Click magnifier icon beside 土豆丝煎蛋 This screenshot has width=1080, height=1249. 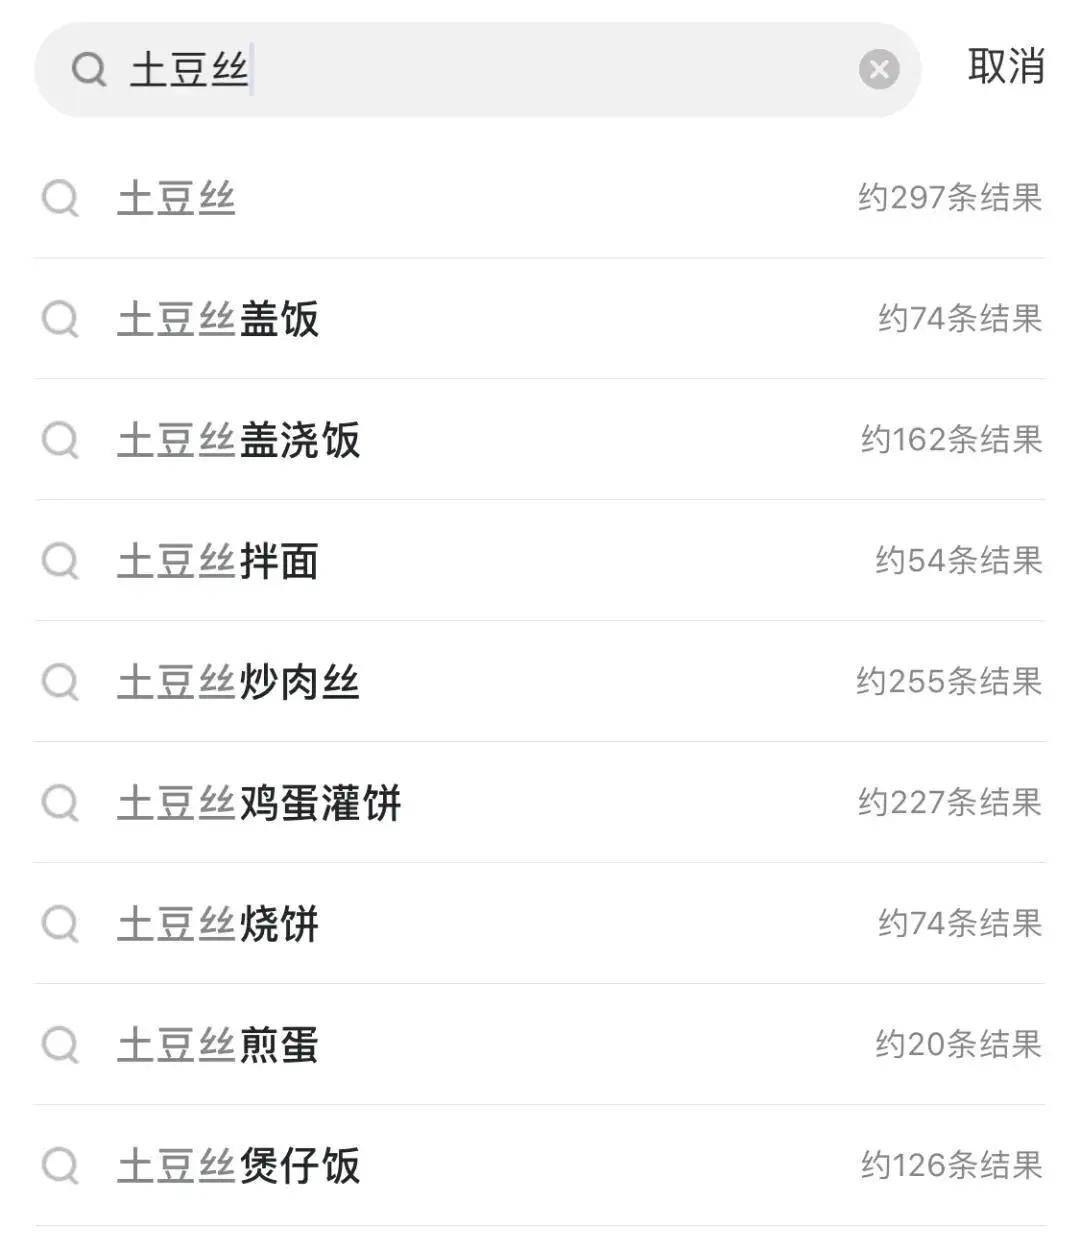tap(60, 1046)
